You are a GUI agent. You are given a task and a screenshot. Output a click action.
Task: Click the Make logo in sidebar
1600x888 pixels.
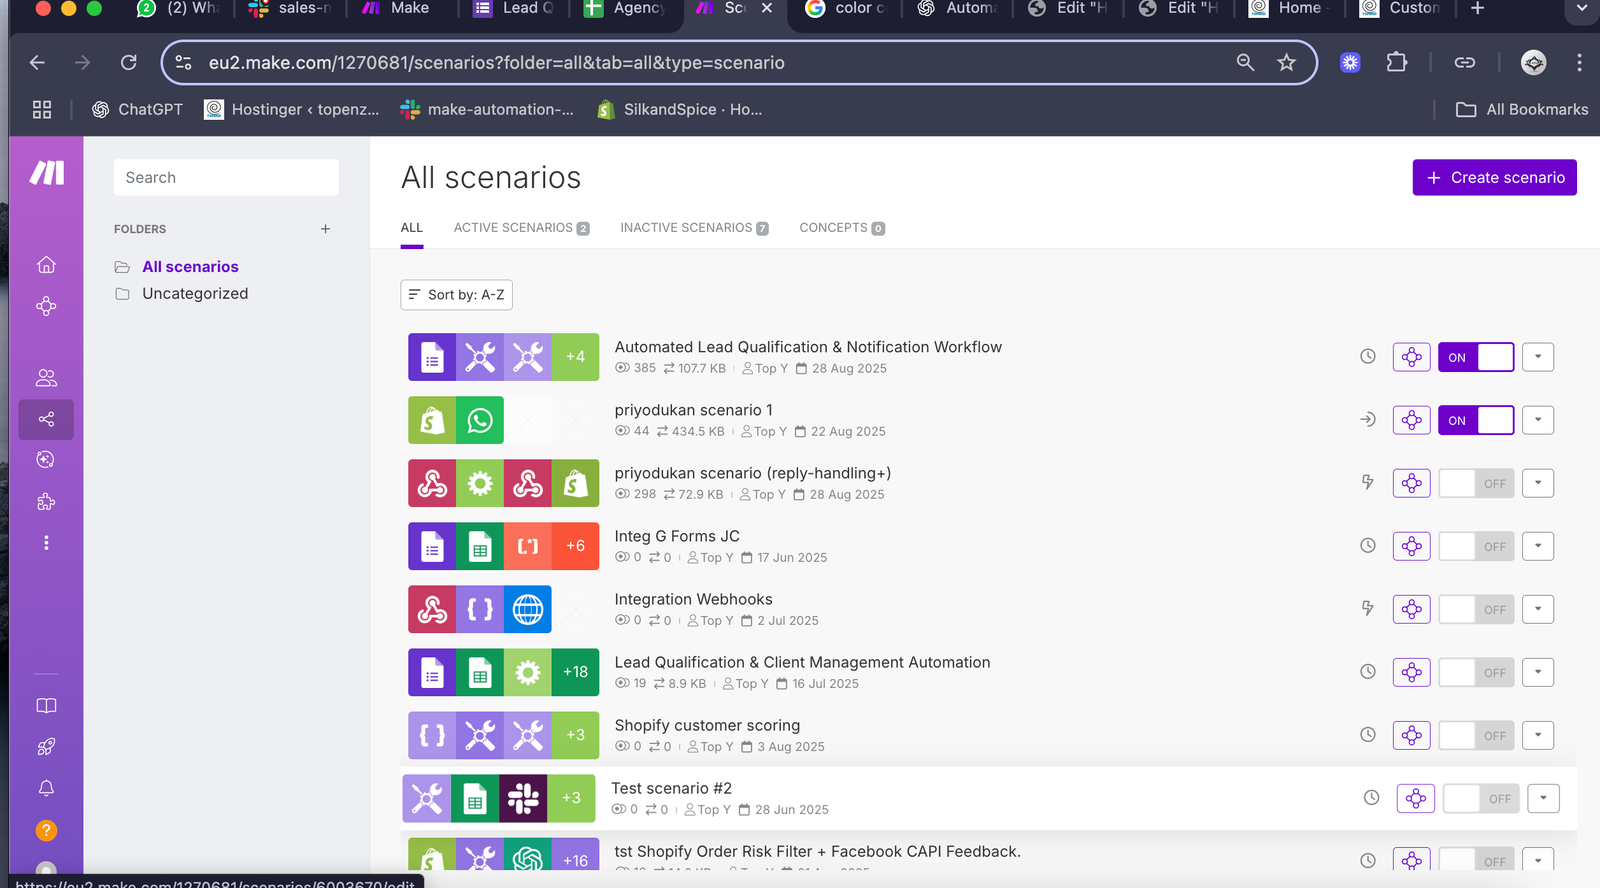click(46, 173)
